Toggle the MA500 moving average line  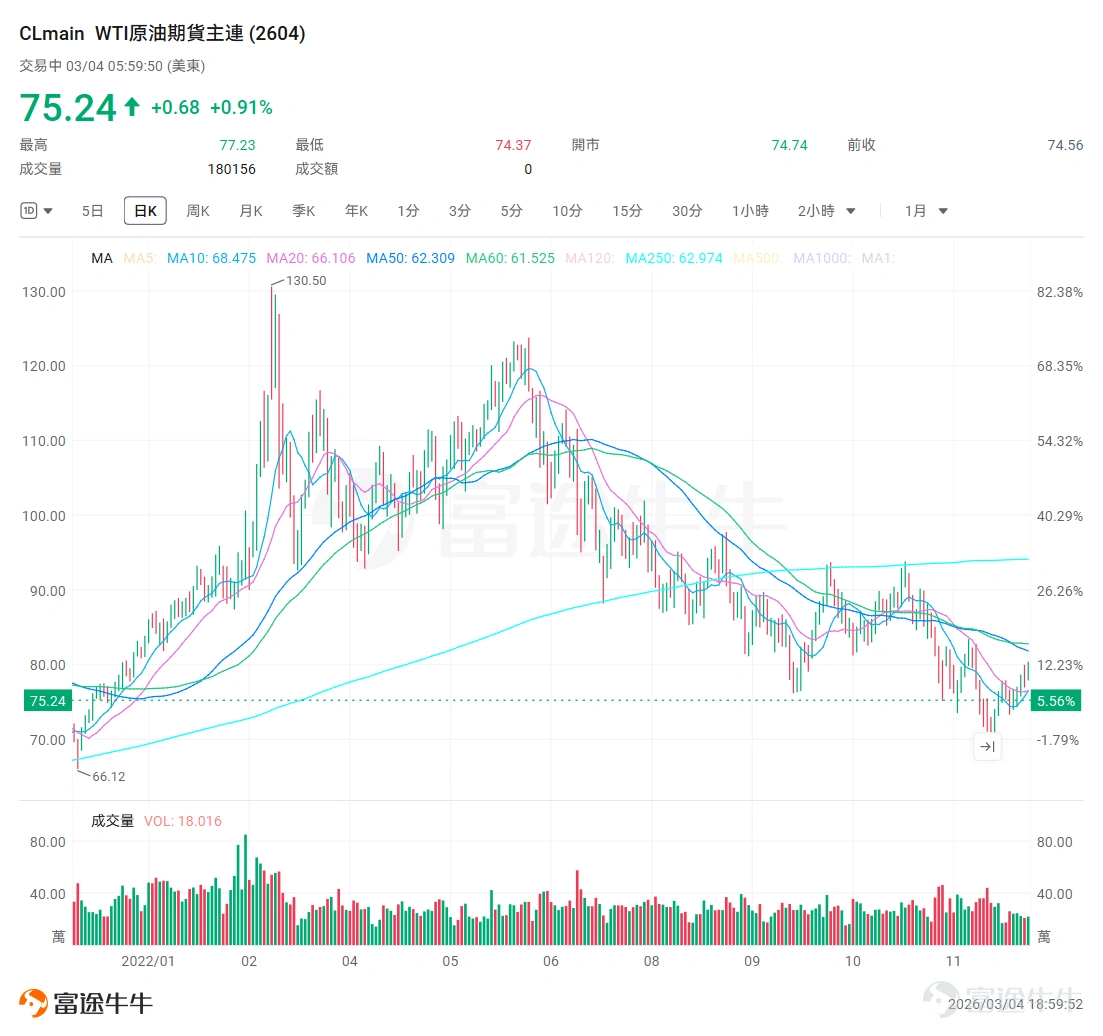click(x=758, y=258)
